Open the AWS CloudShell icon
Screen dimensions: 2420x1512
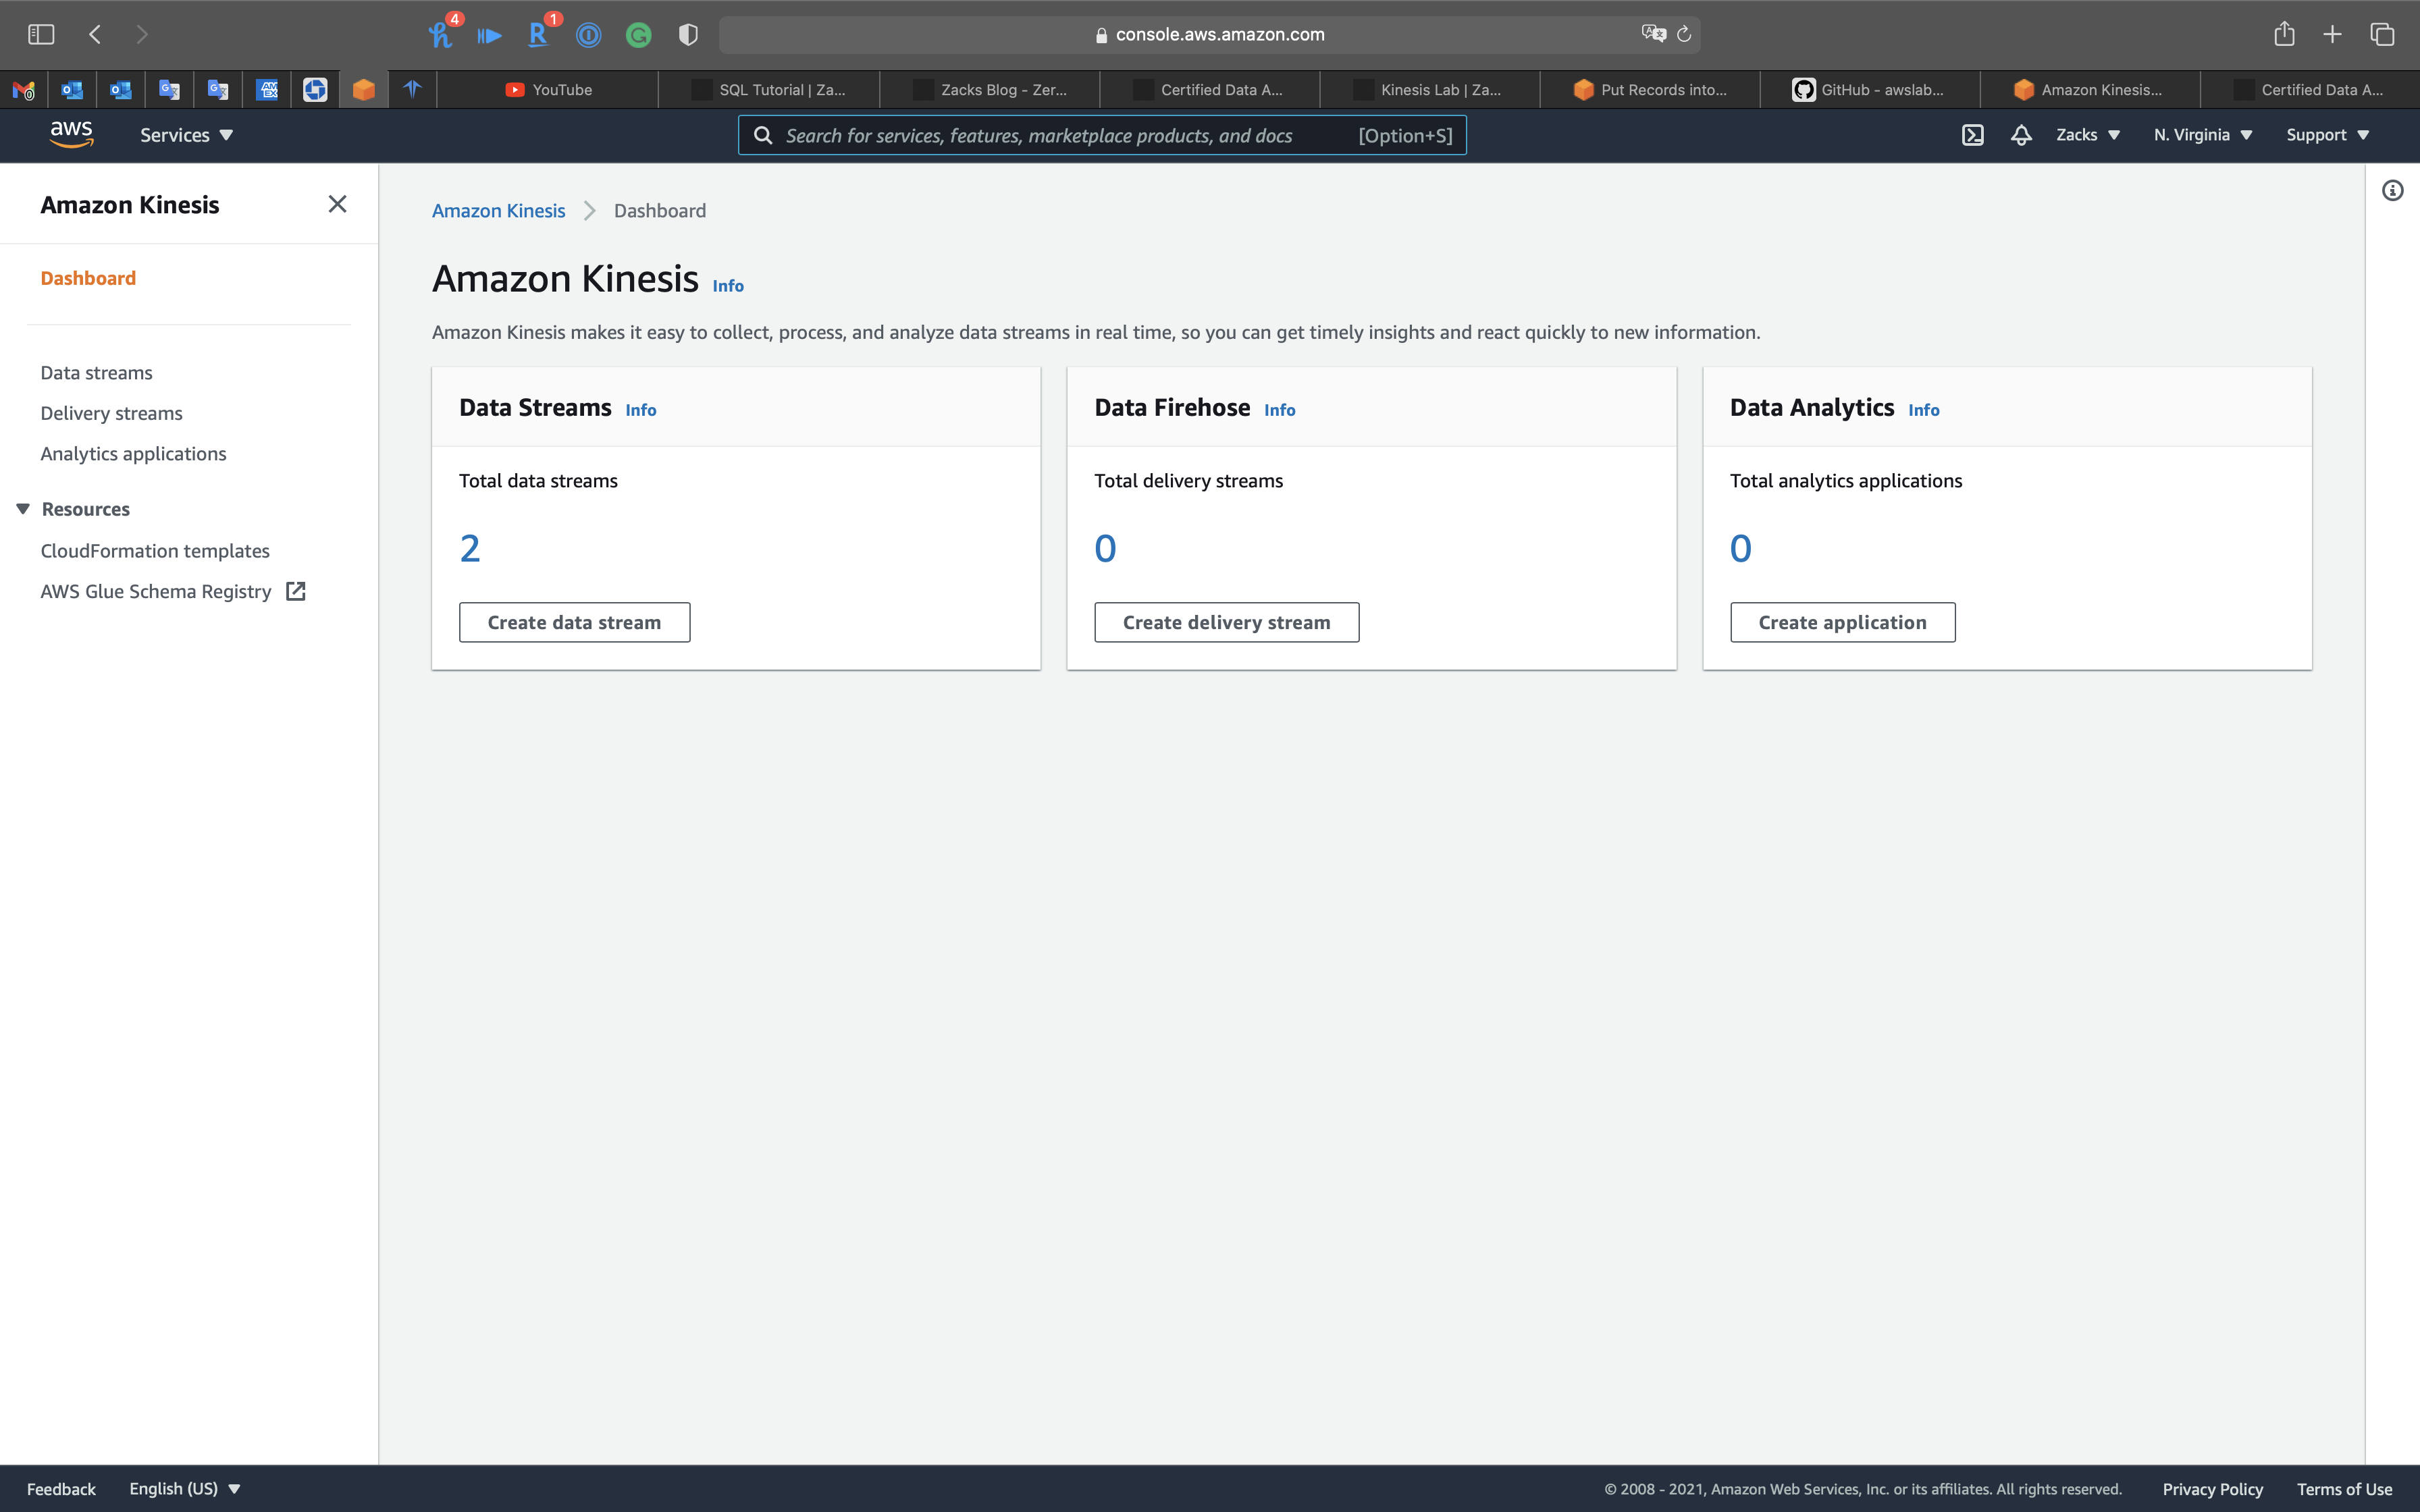point(1972,135)
